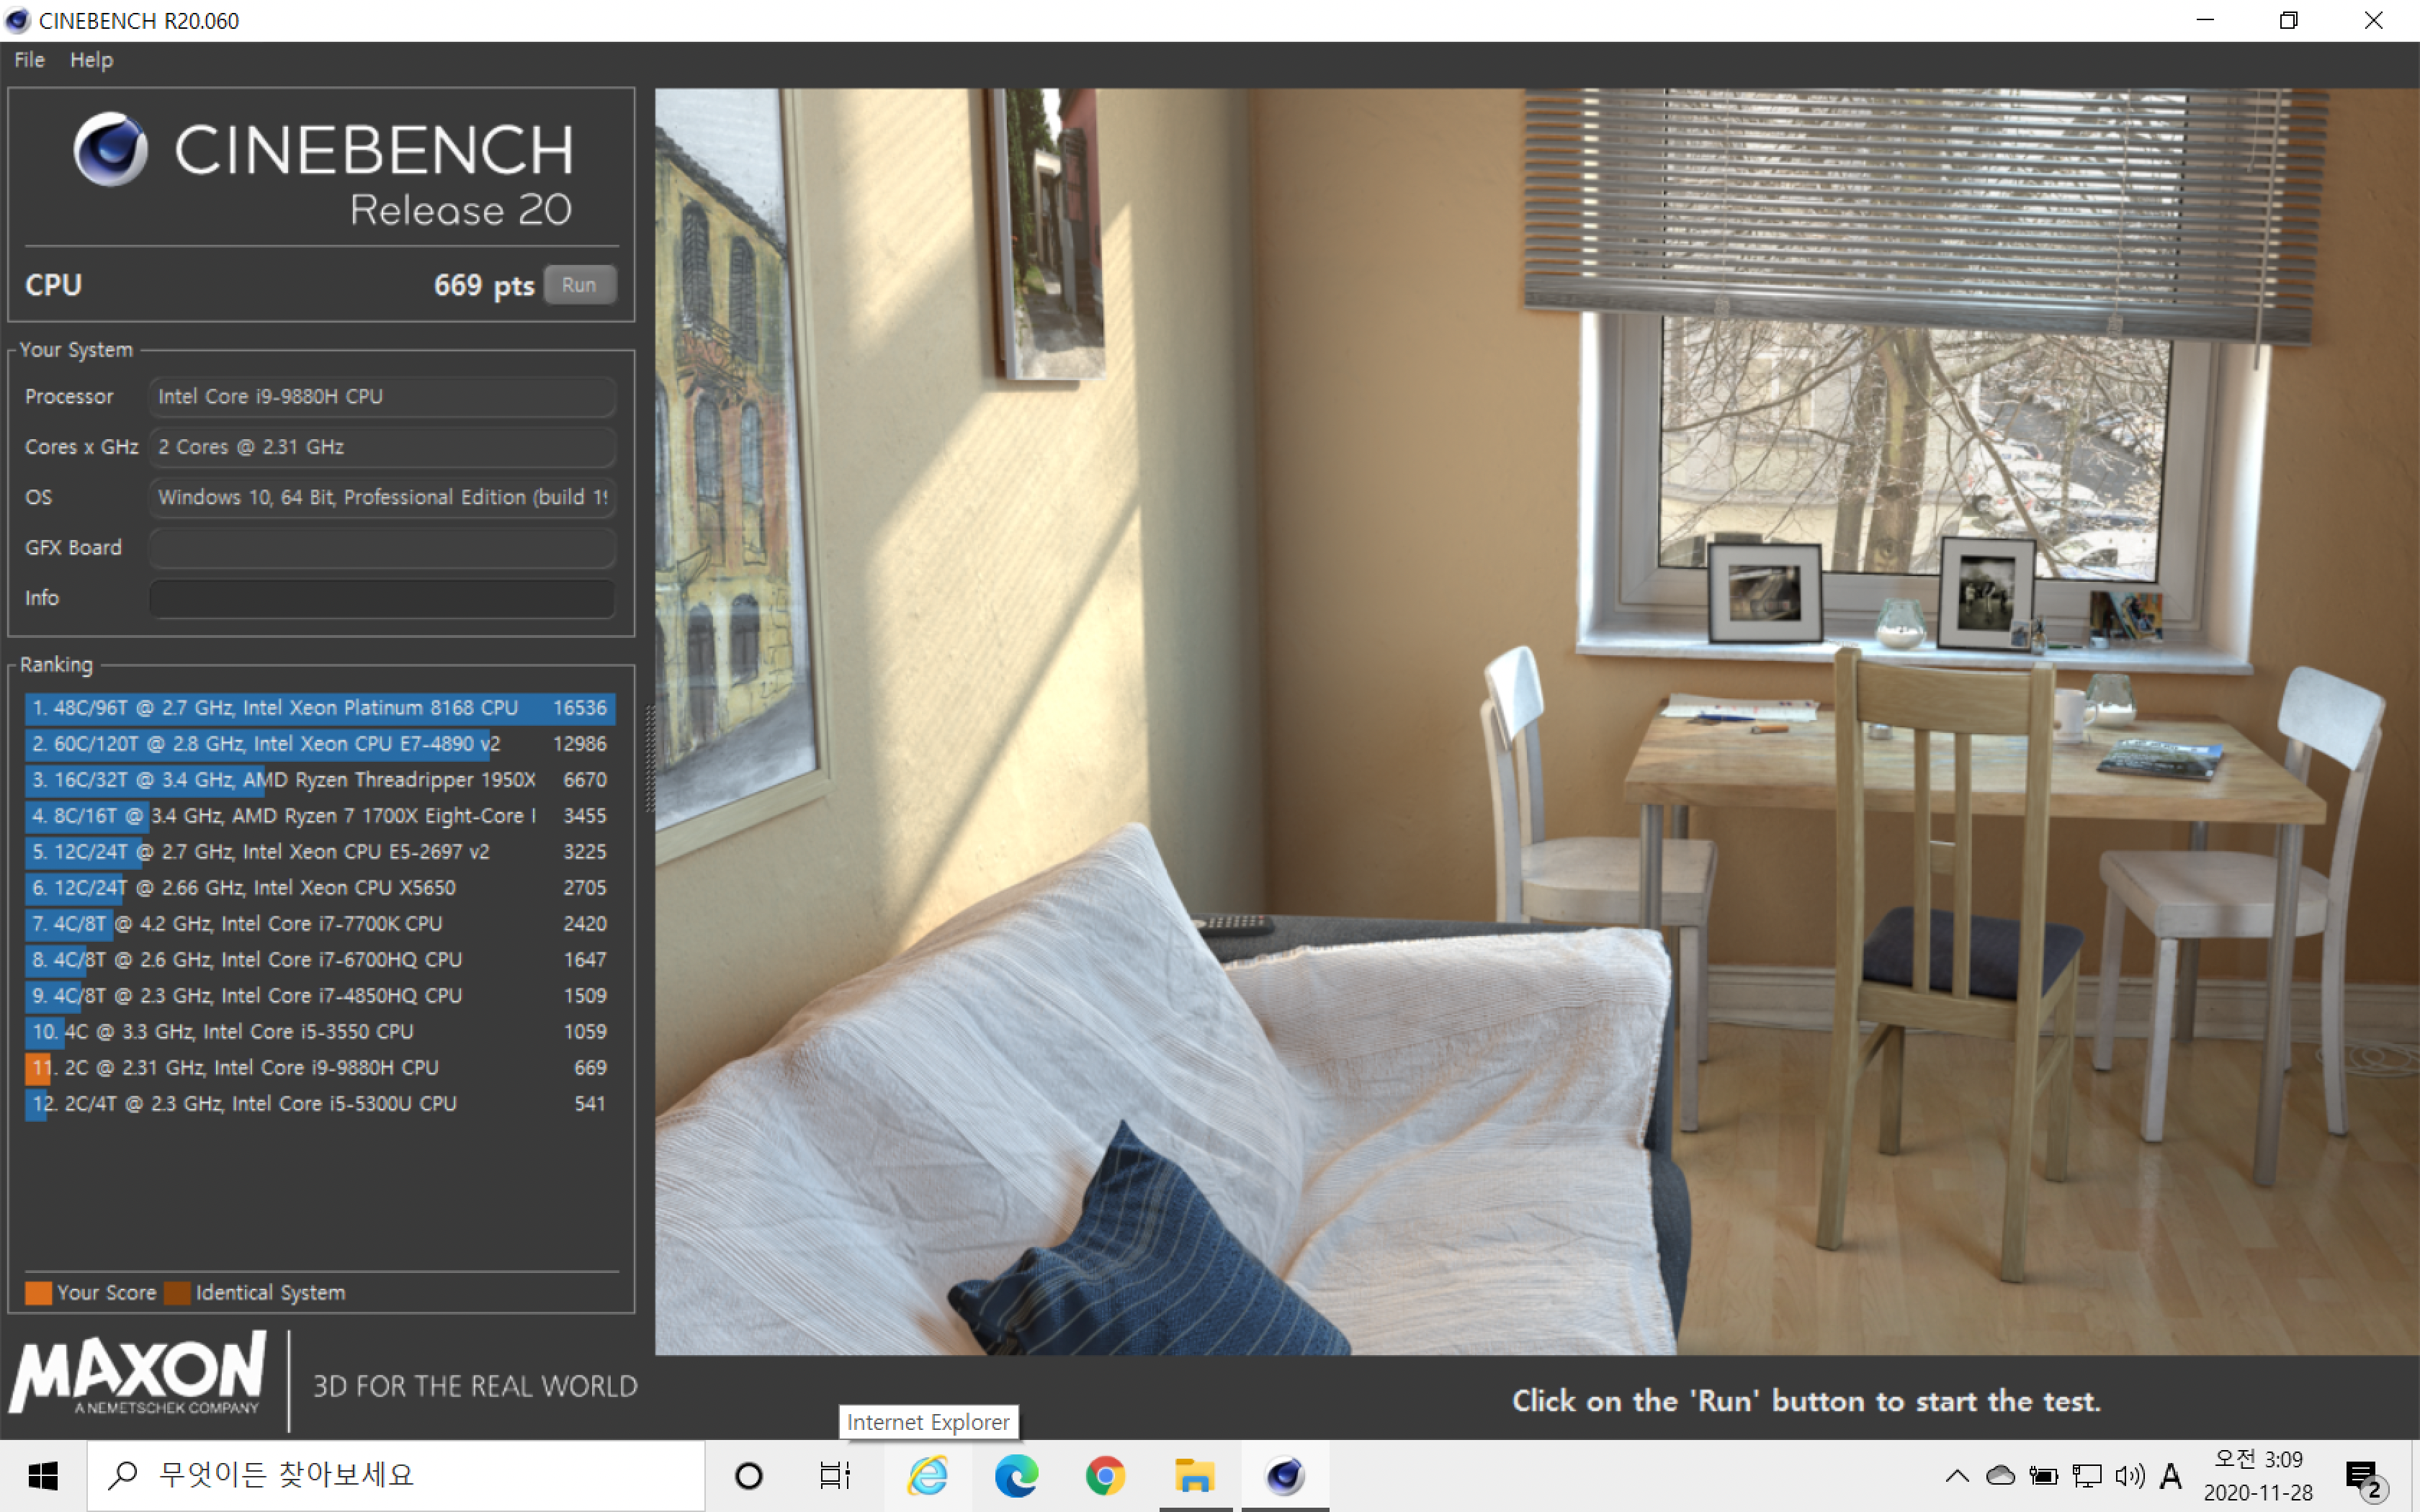This screenshot has height=1512, width=2420.
Task: Launch Microsoft Edge from the taskbar
Action: (1016, 1476)
